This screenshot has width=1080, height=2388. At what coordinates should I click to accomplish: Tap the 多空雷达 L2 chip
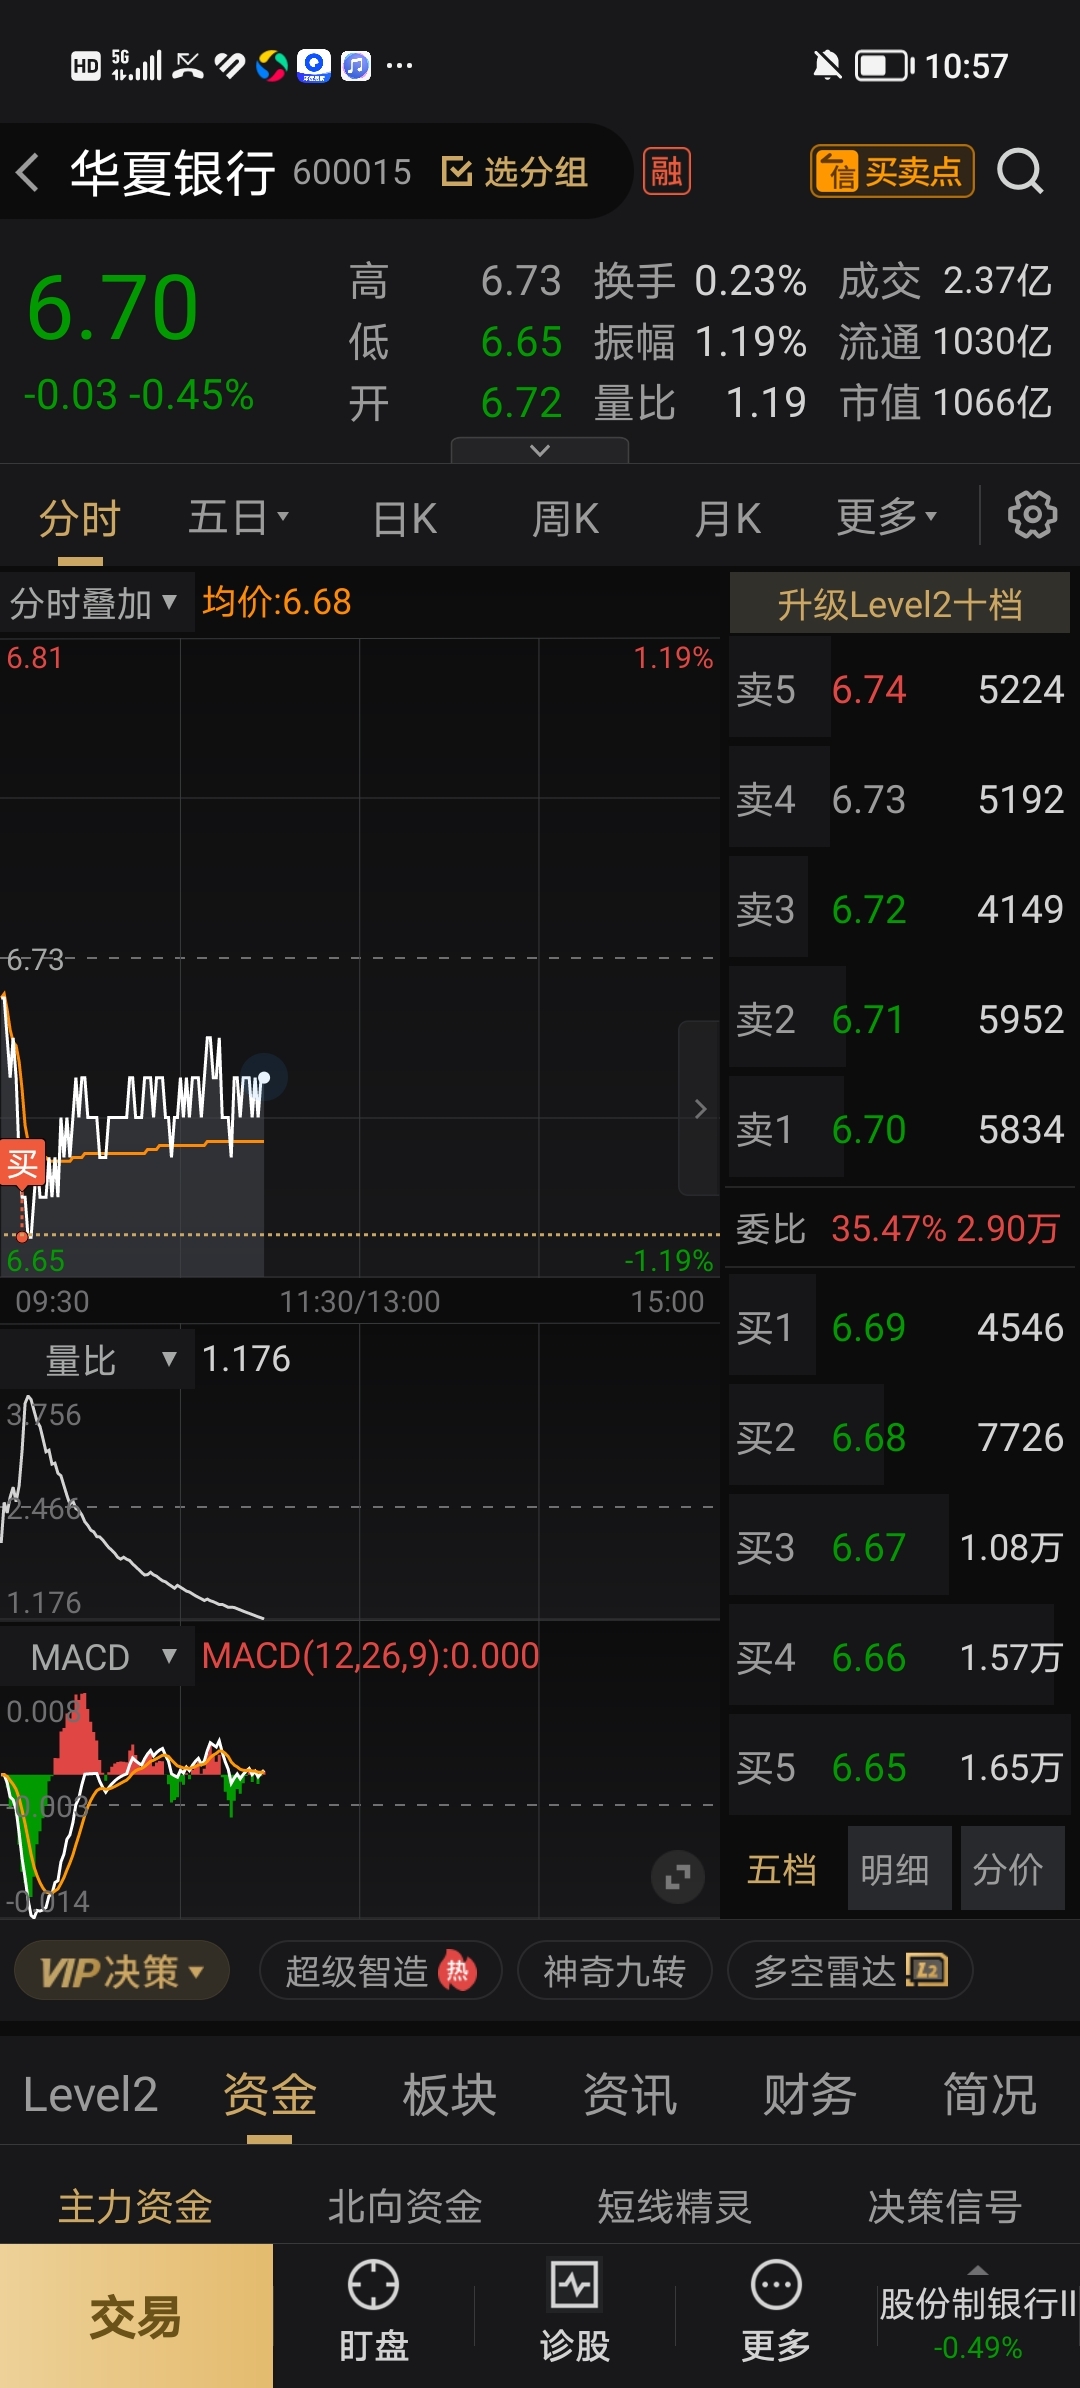850,1971
